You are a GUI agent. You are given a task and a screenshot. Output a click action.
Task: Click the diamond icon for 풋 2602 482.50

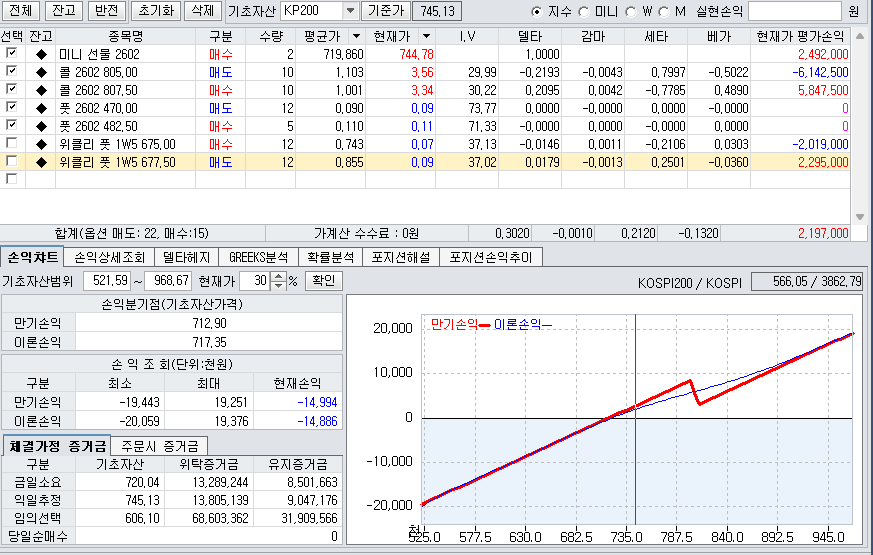(x=41, y=126)
